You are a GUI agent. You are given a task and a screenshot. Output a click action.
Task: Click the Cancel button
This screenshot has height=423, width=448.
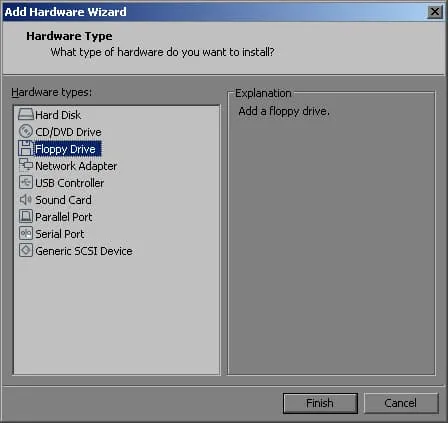[401, 403]
